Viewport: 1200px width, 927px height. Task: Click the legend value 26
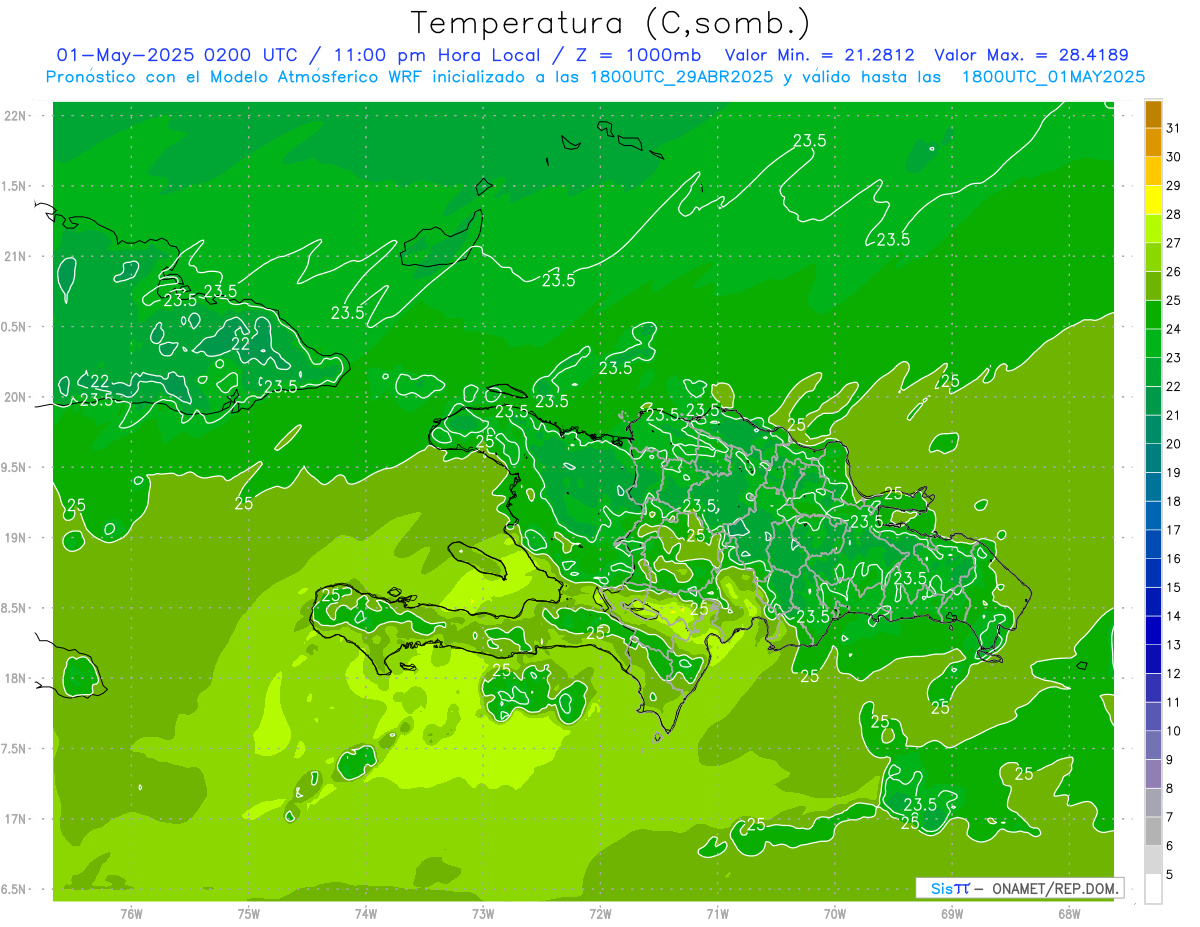pyautogui.click(x=1173, y=272)
